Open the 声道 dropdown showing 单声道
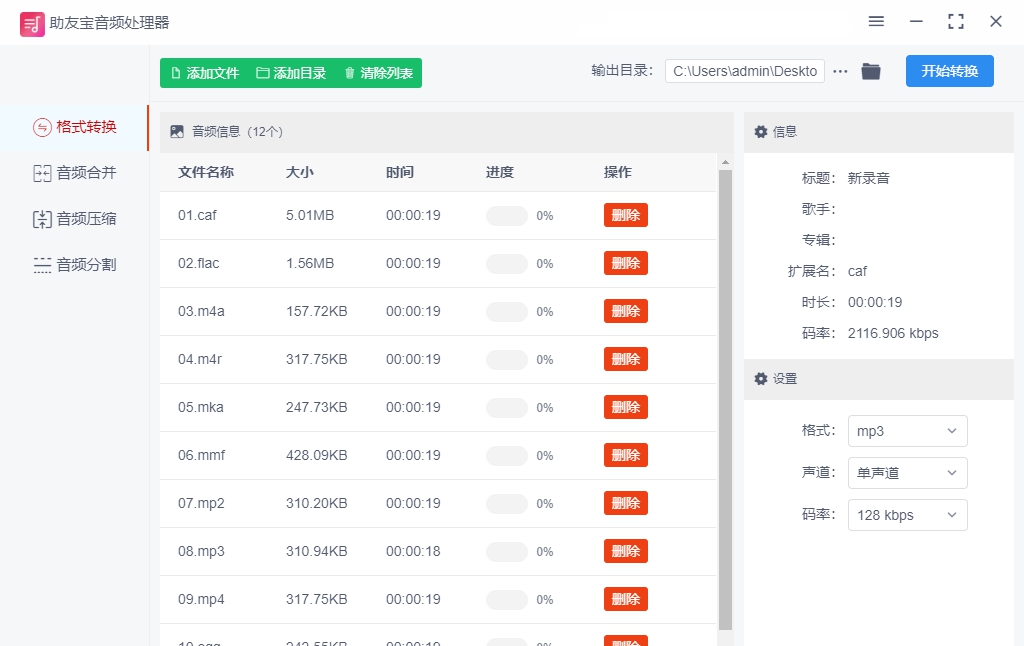The width and height of the screenshot is (1024, 646). click(907, 473)
